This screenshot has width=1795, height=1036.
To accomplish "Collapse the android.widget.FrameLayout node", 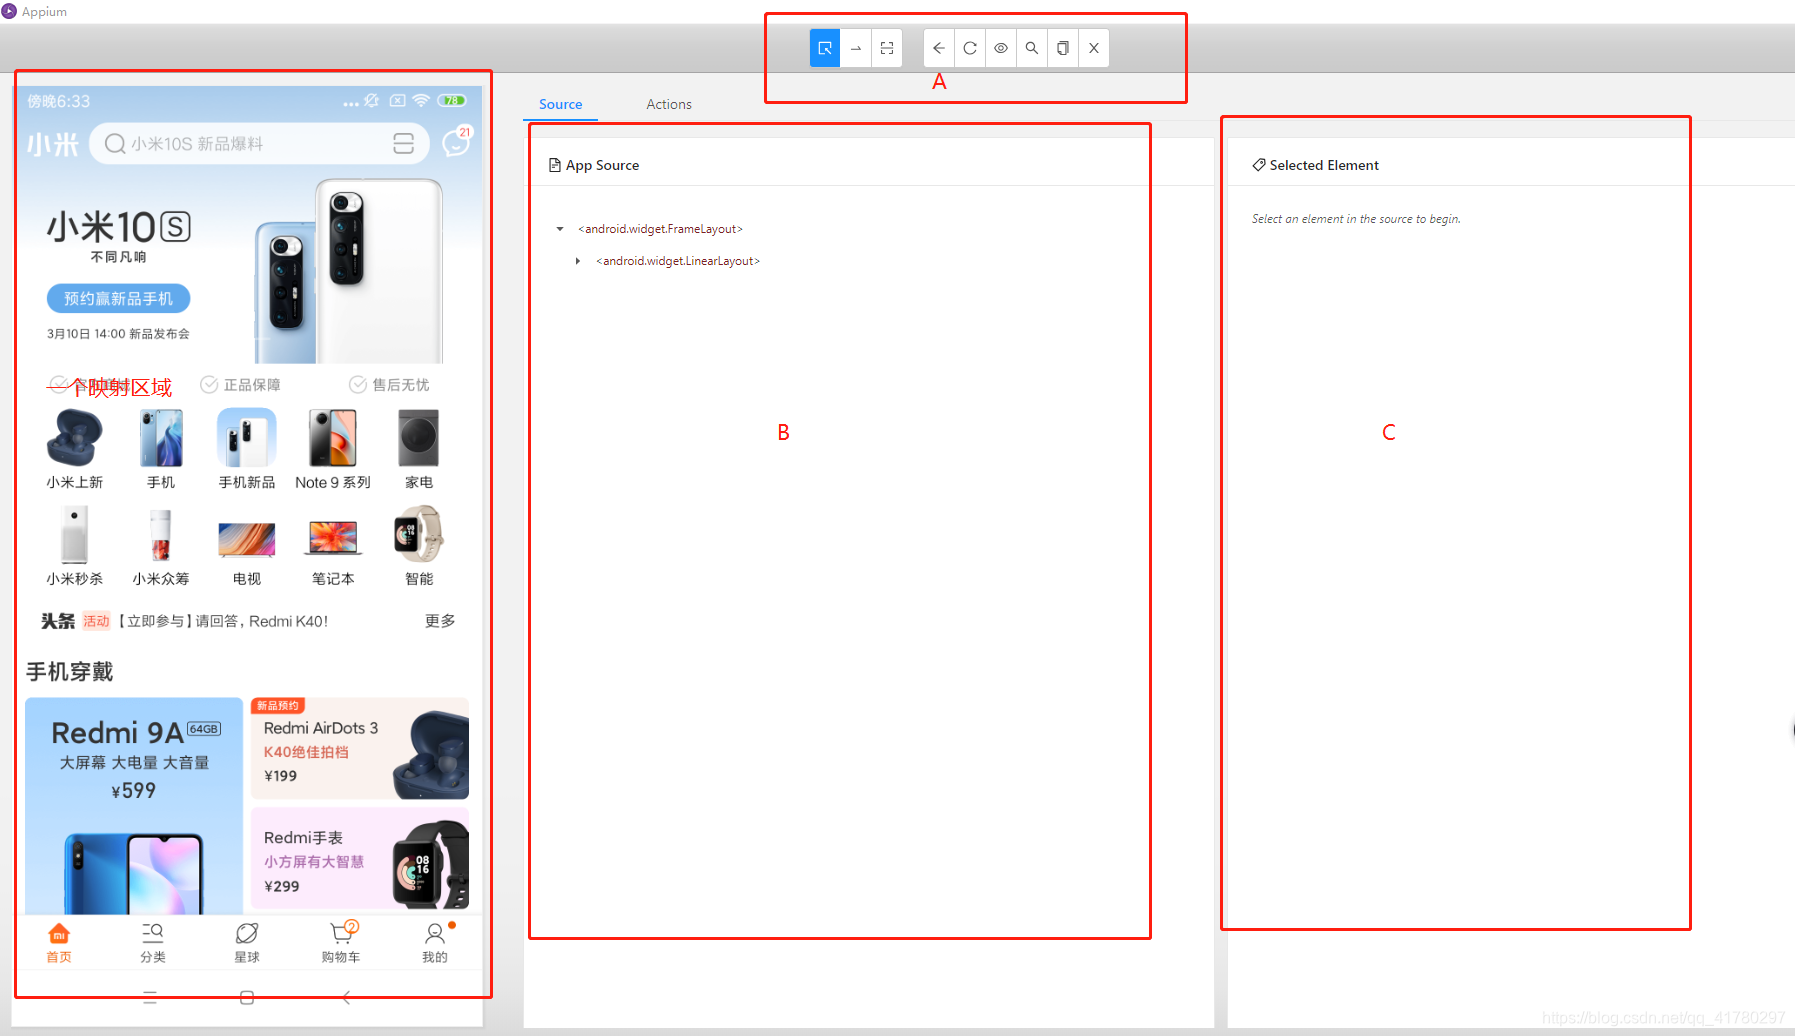I will 560,229.
